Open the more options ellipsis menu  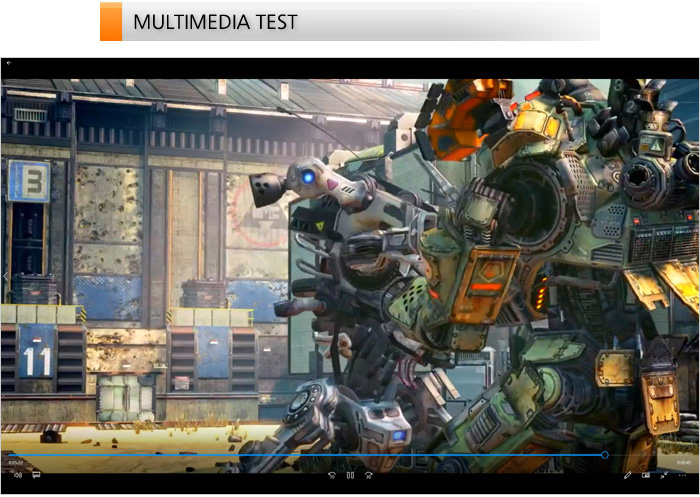(x=682, y=476)
